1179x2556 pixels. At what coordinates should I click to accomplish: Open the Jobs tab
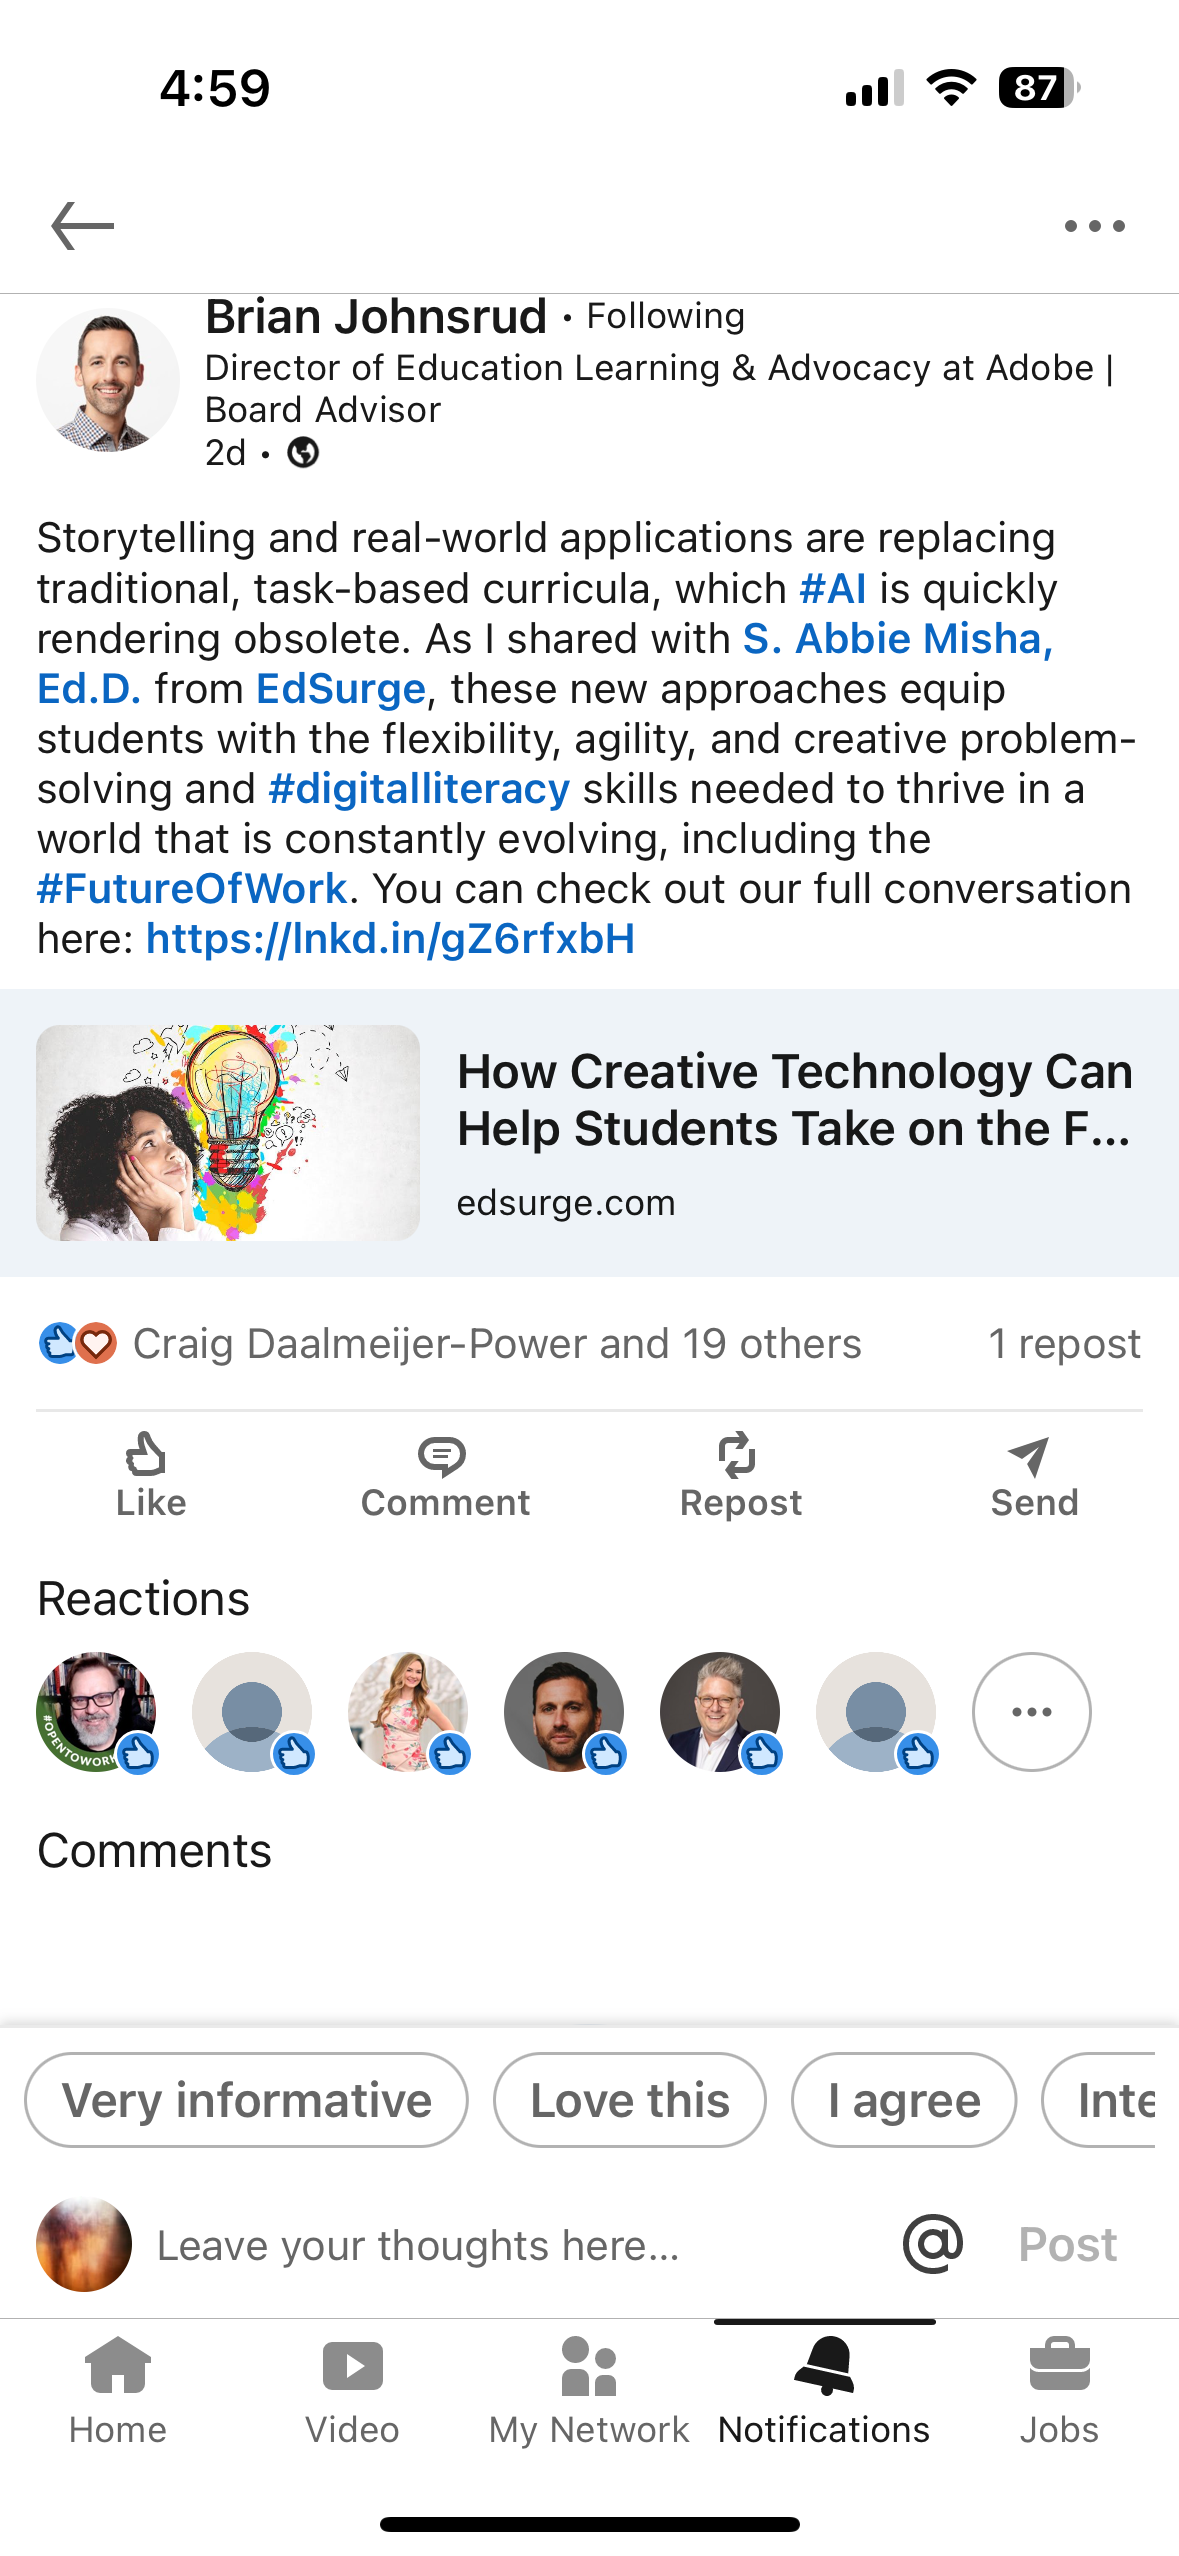pyautogui.click(x=1059, y=2390)
